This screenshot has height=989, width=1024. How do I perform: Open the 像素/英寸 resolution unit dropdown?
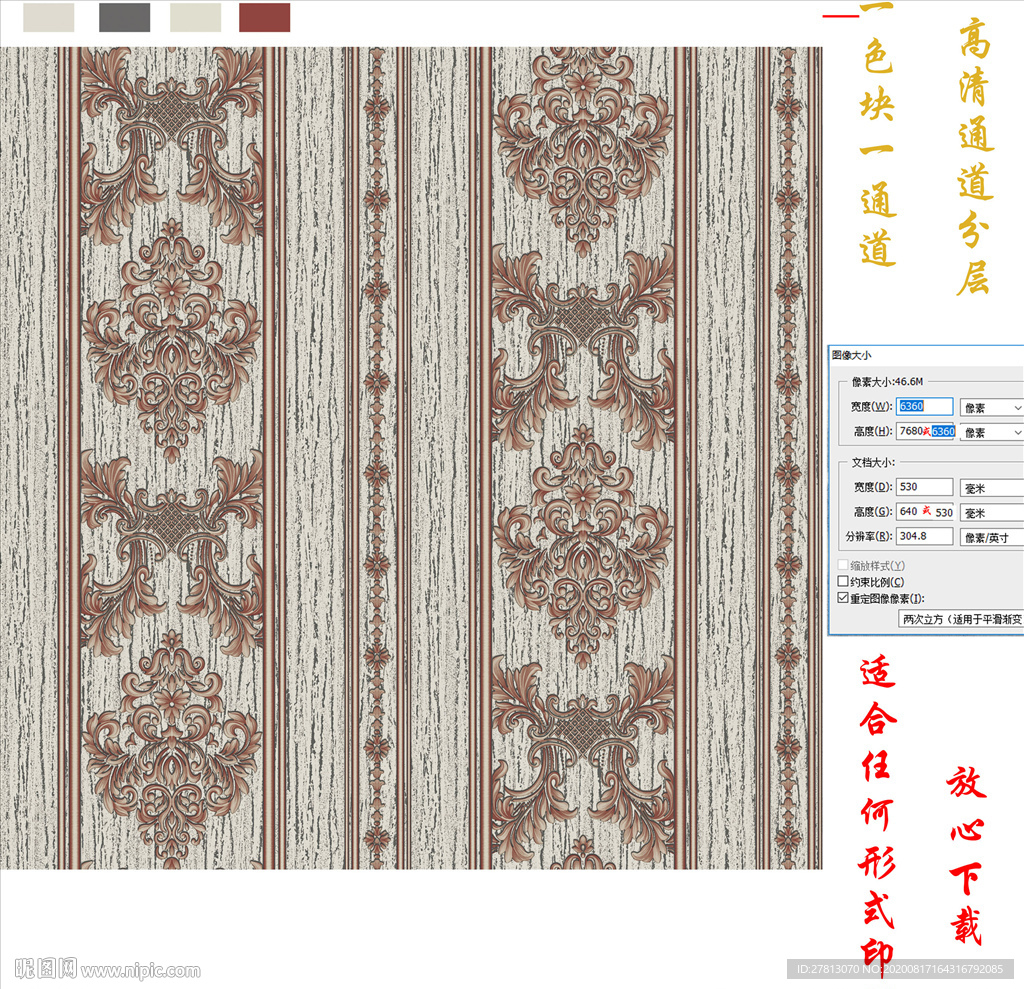point(992,538)
